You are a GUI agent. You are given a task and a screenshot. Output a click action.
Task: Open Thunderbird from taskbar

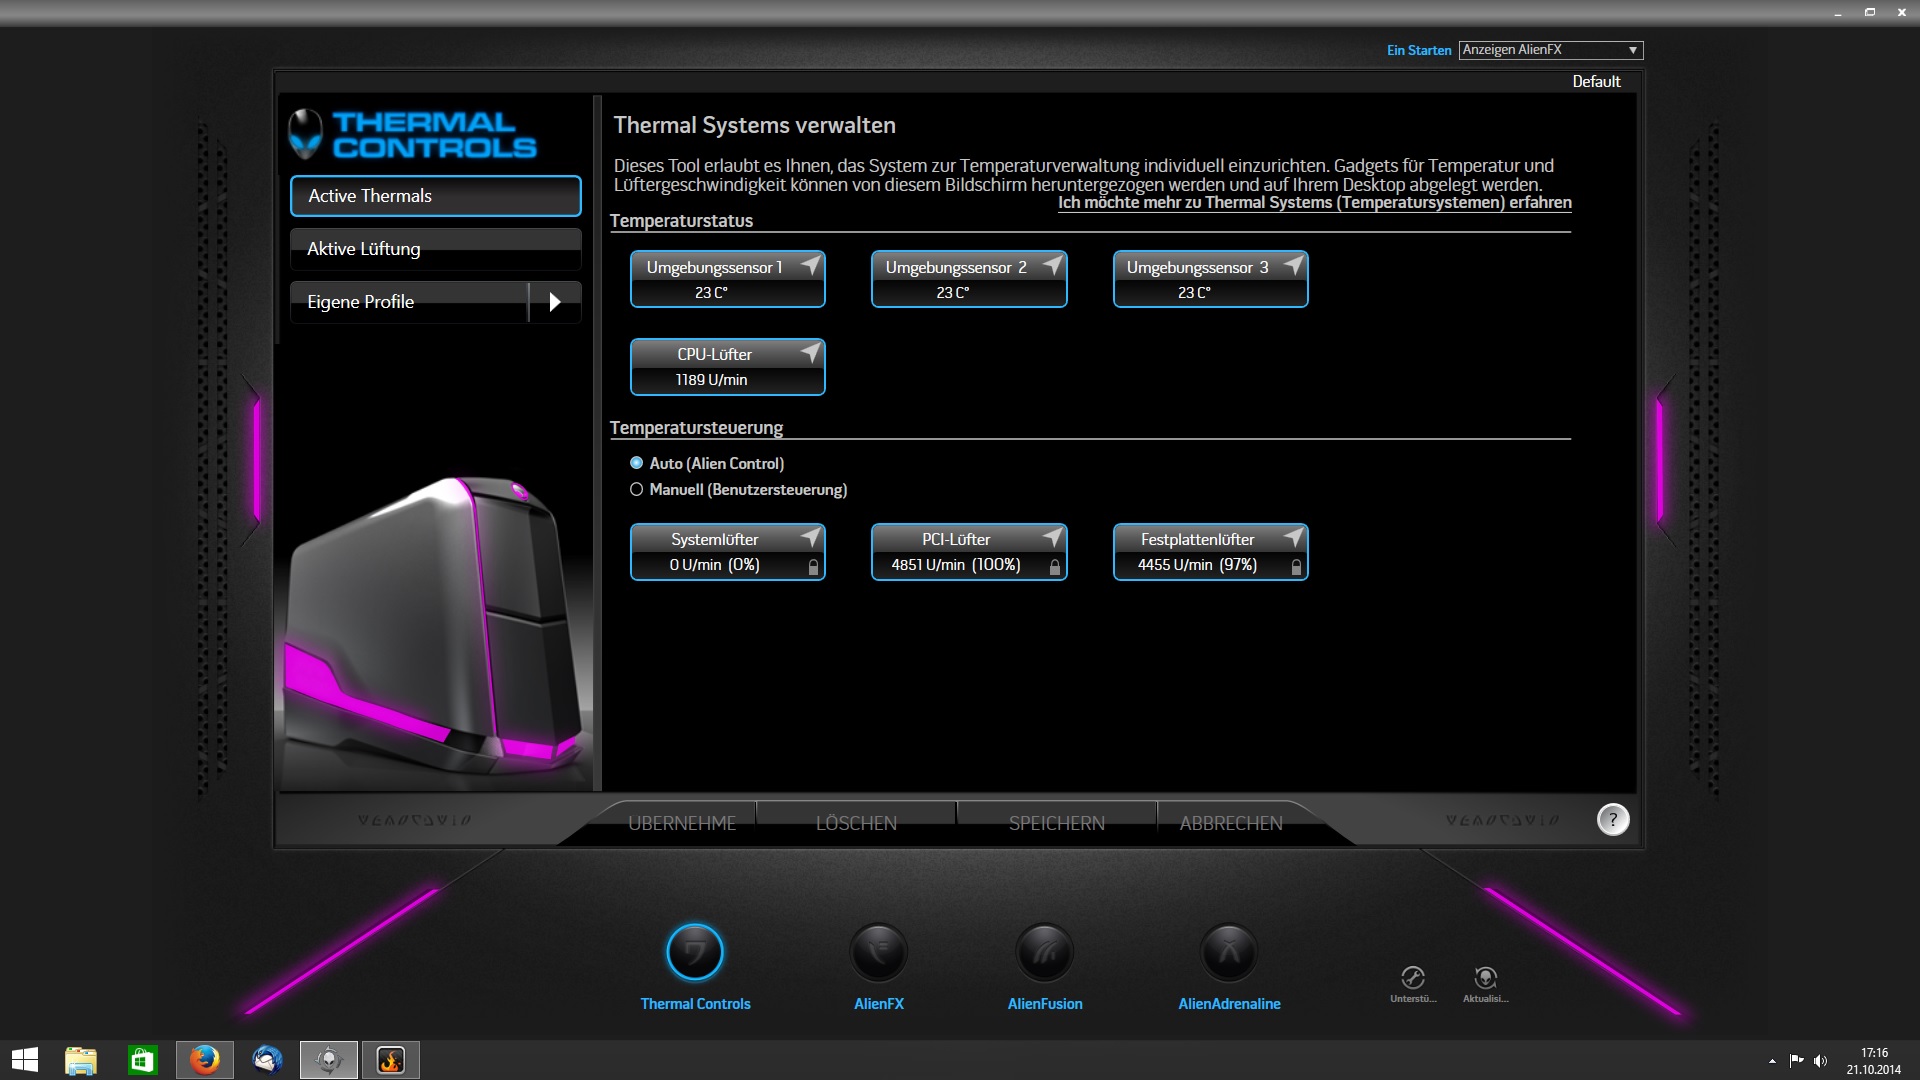pyautogui.click(x=267, y=1060)
